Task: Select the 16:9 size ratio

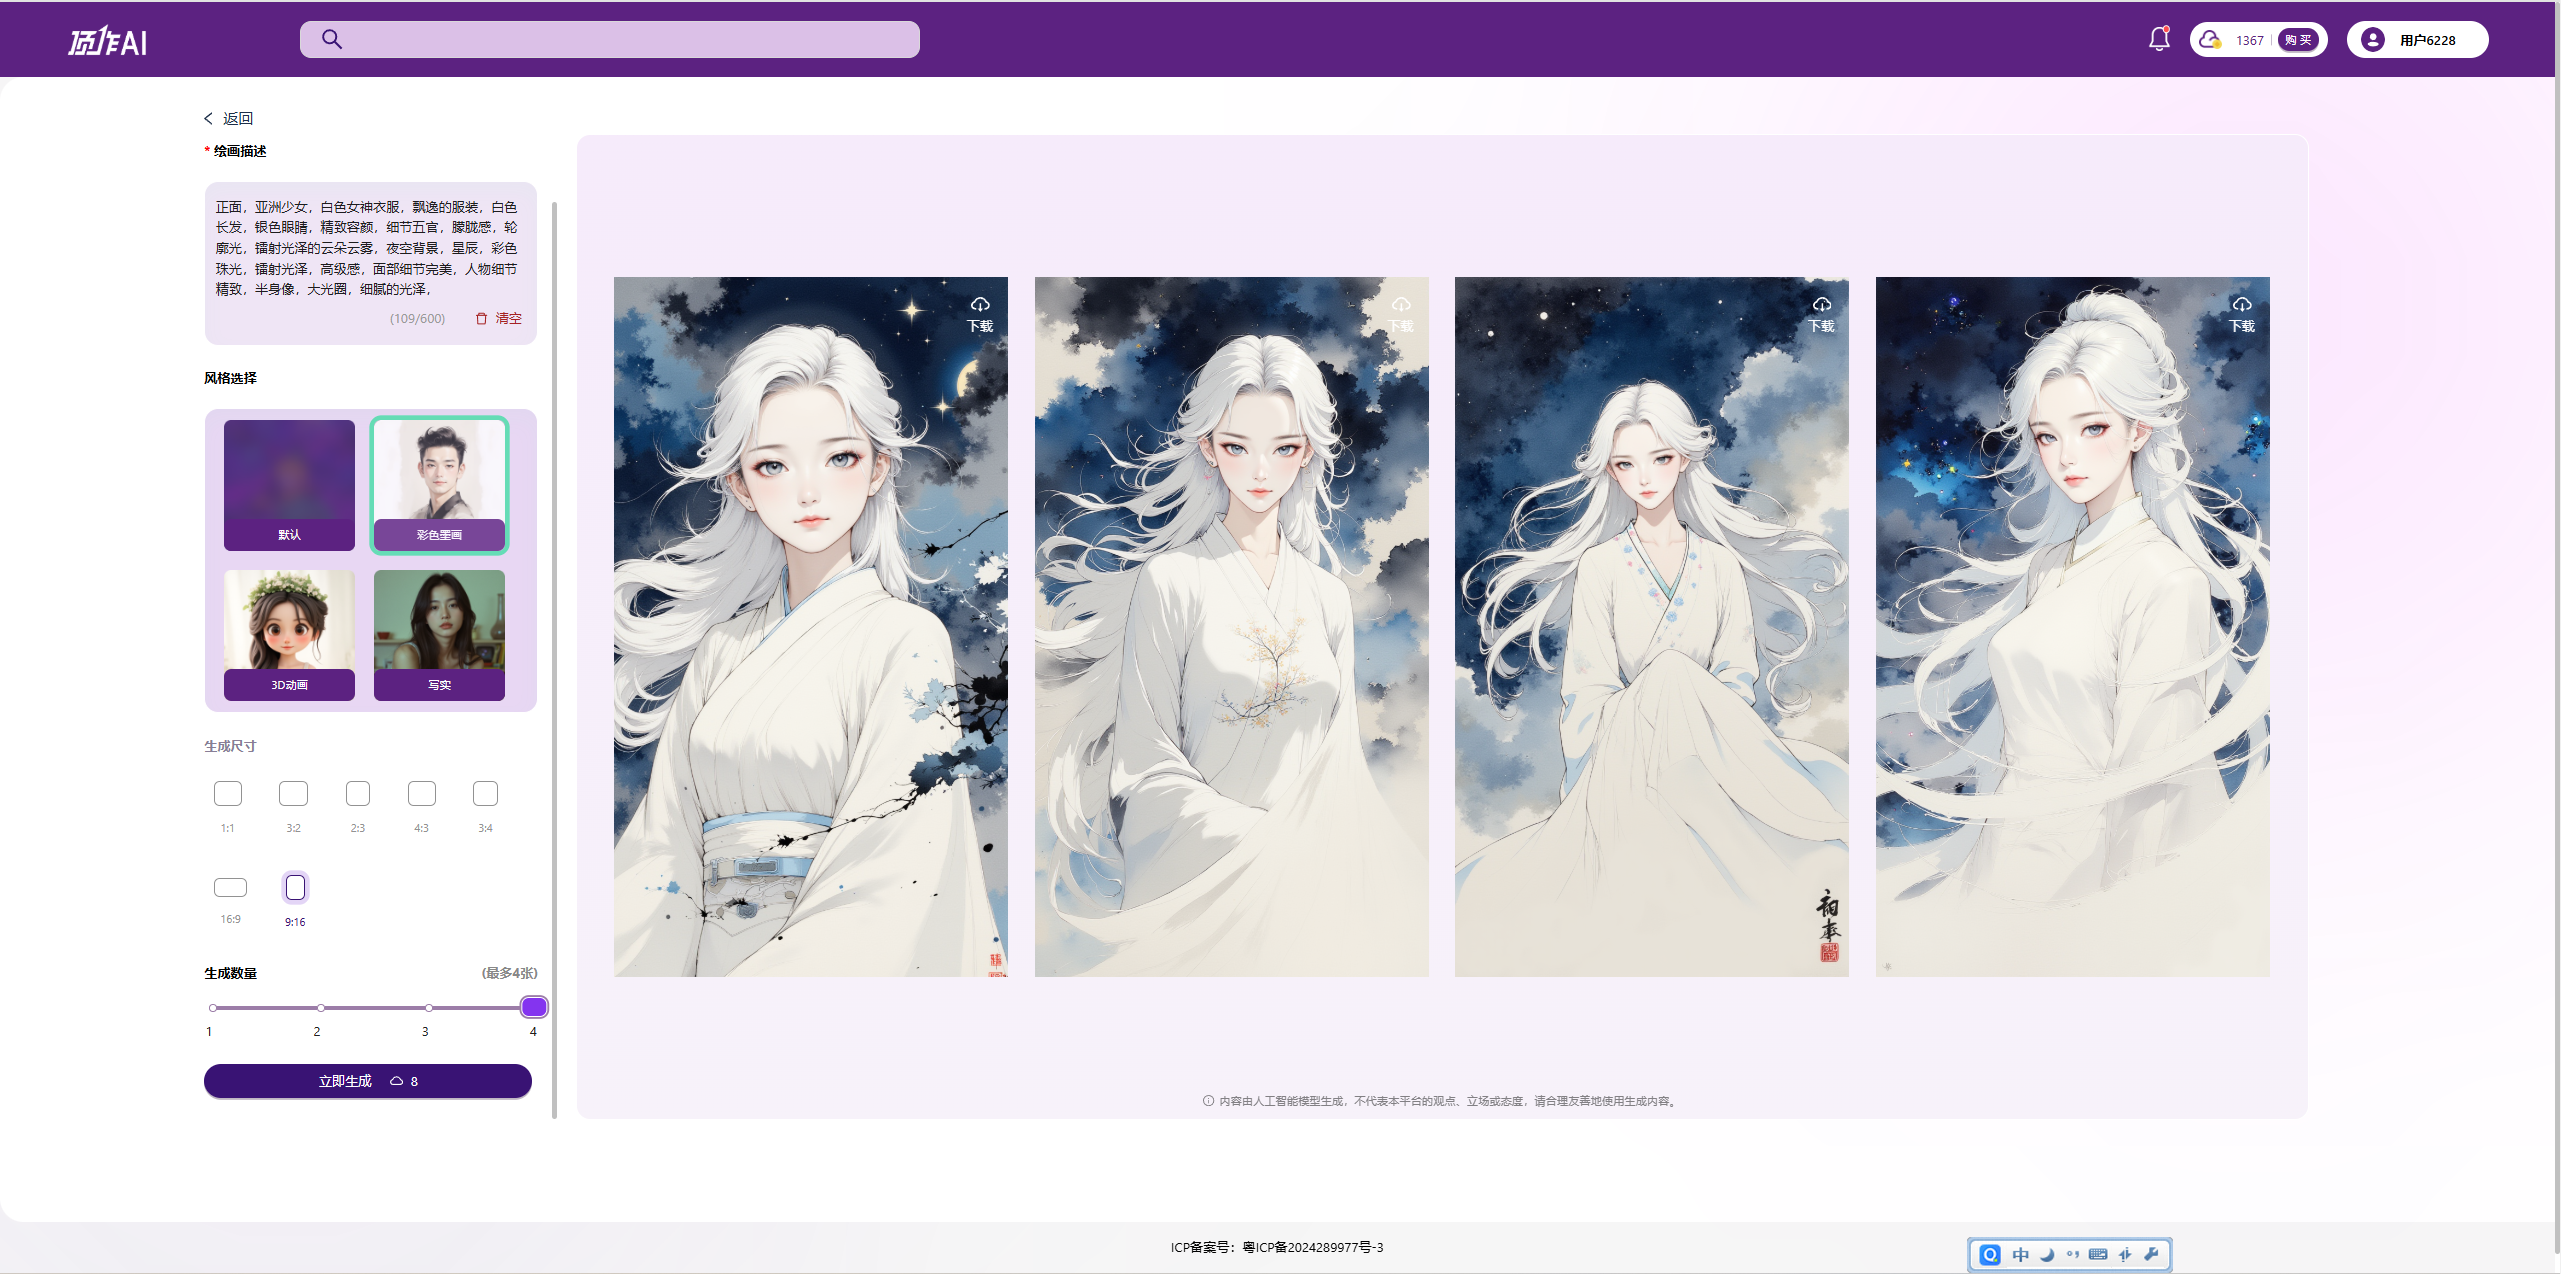Action: [x=230, y=887]
